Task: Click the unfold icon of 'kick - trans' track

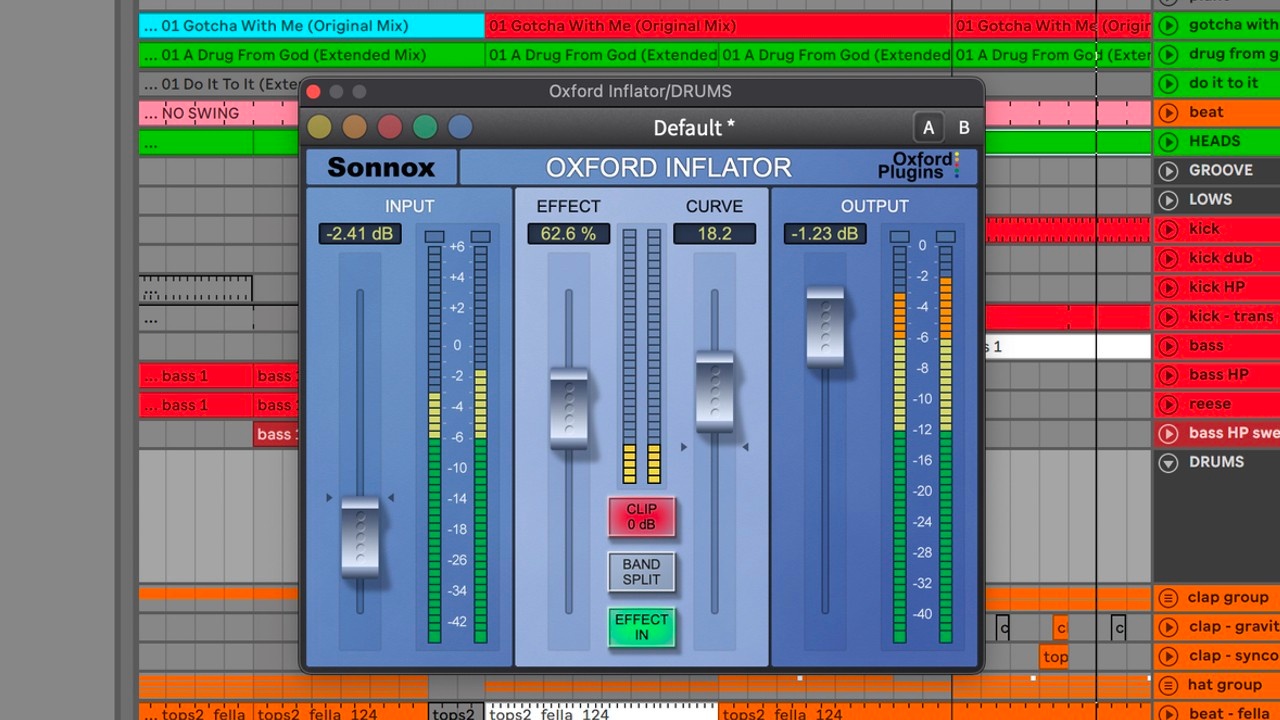Action: [x=1168, y=316]
